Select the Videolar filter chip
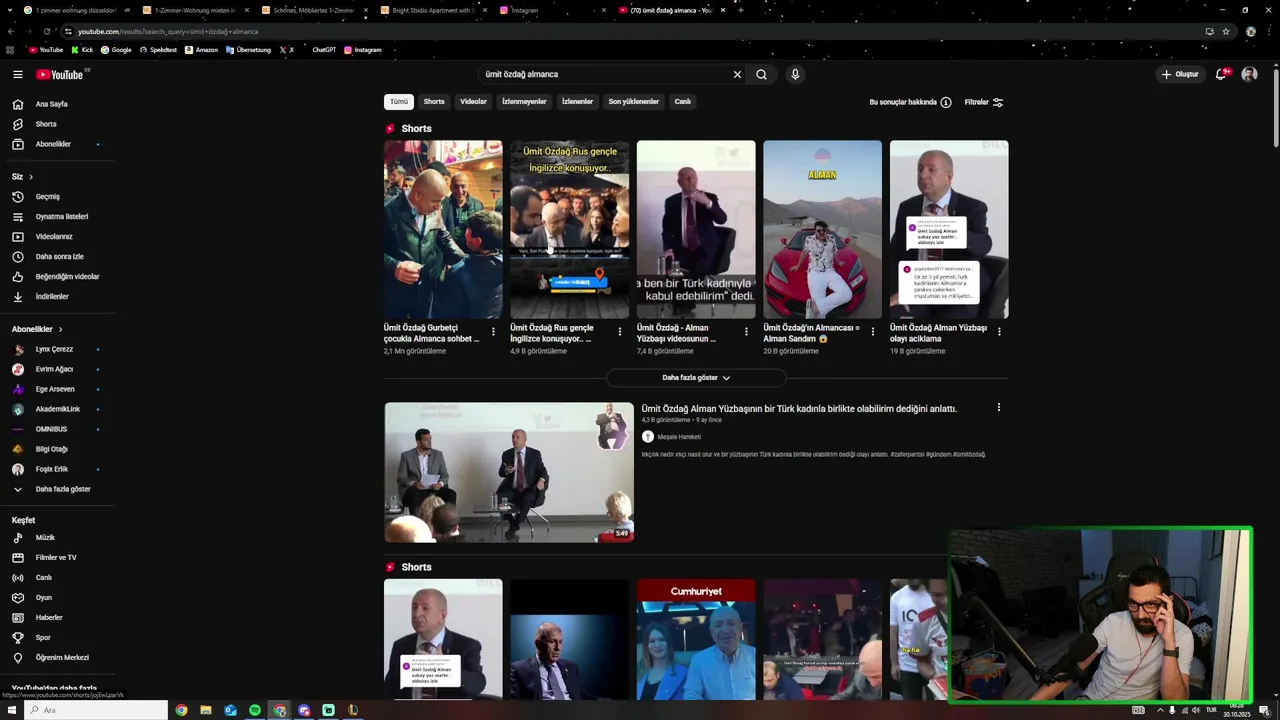Screen dimensions: 1280x720 tap(473, 102)
